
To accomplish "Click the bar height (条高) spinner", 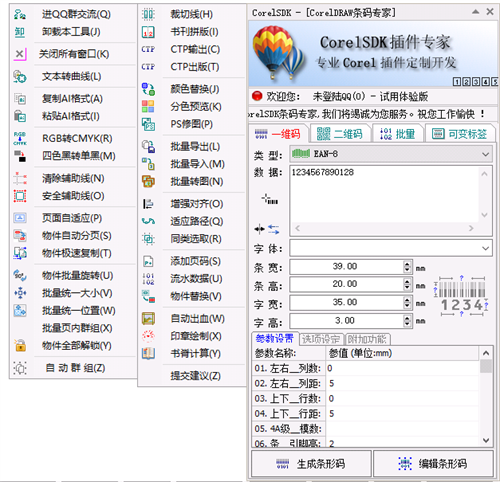I will tap(407, 284).
